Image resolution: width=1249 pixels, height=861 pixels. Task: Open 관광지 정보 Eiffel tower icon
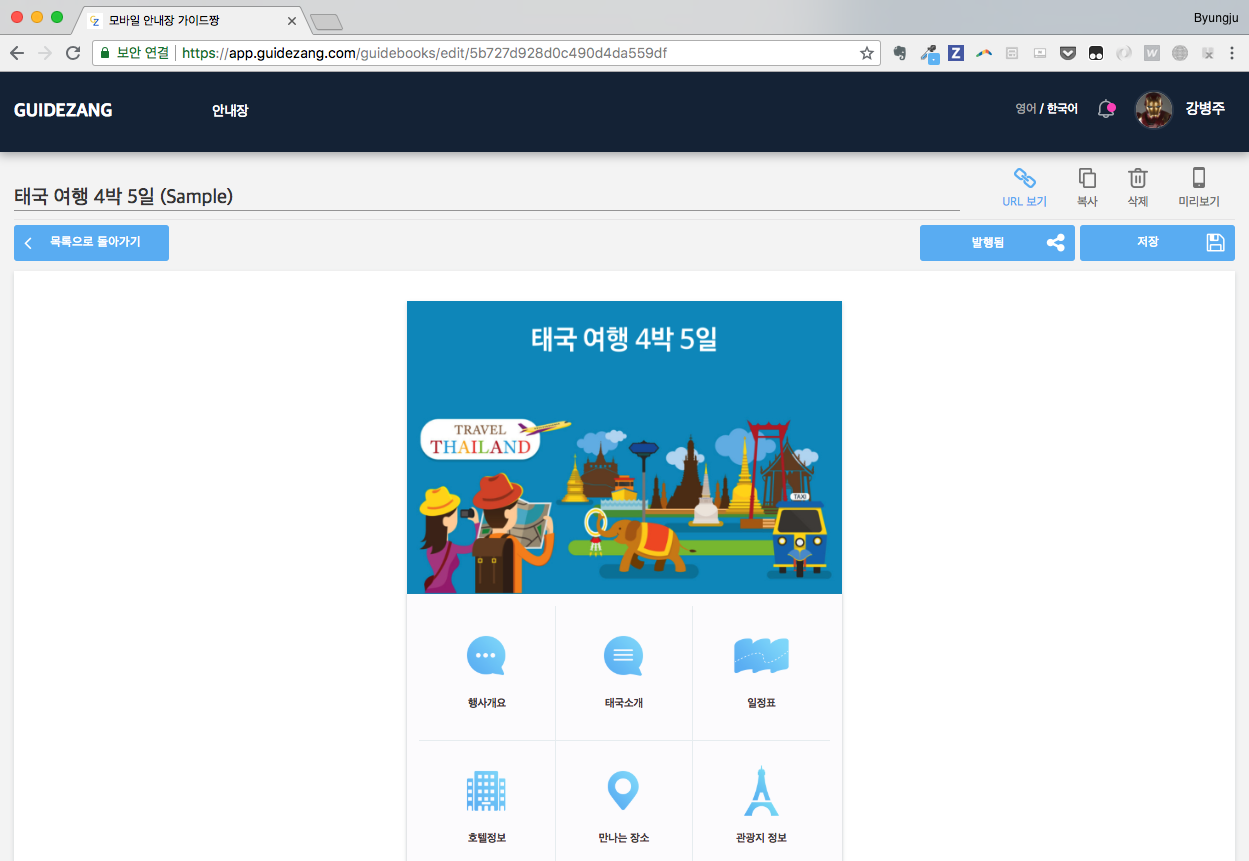coord(761,791)
